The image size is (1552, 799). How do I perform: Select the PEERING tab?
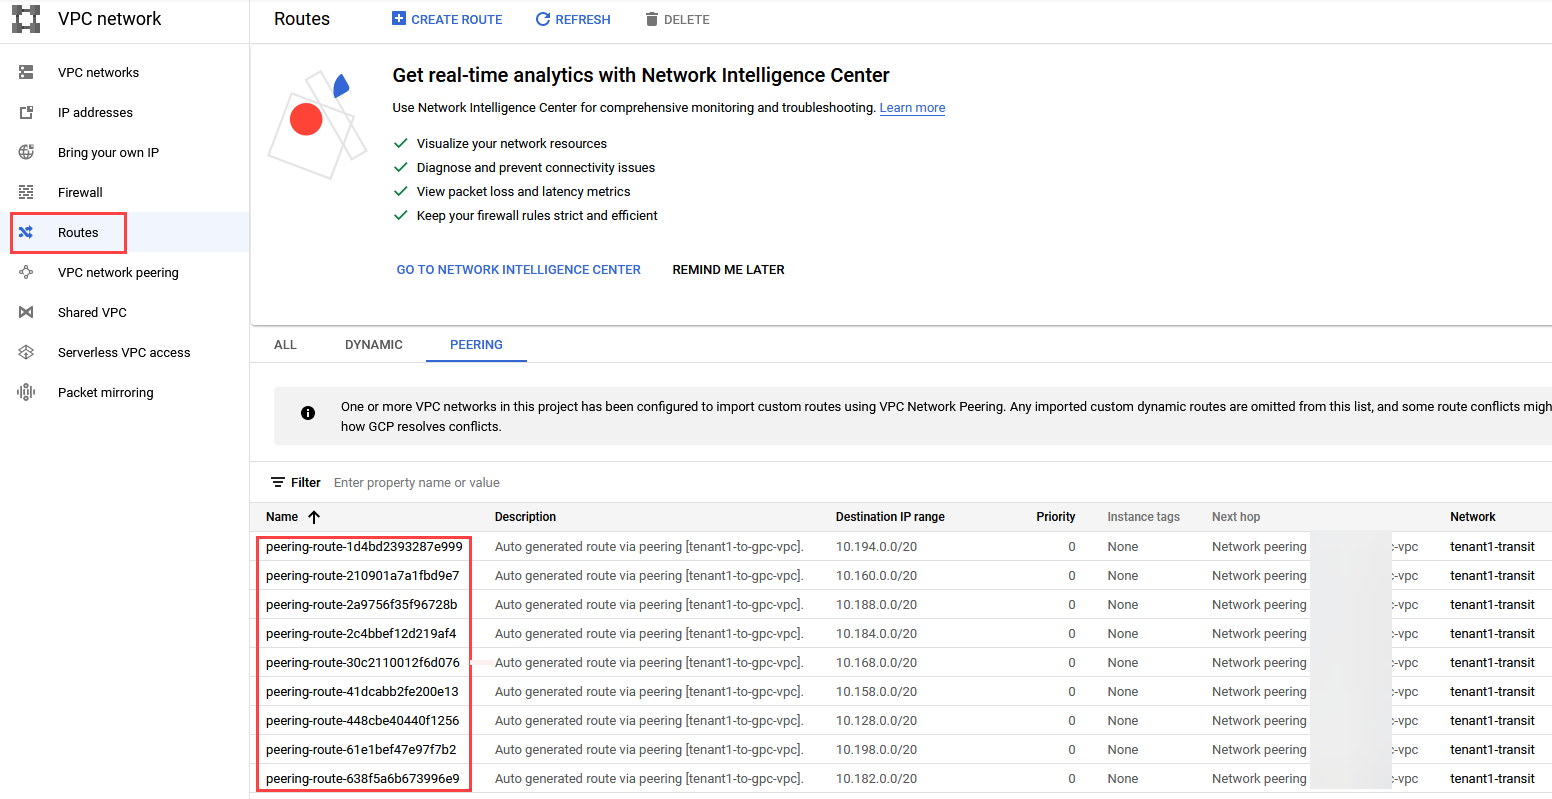click(x=476, y=345)
